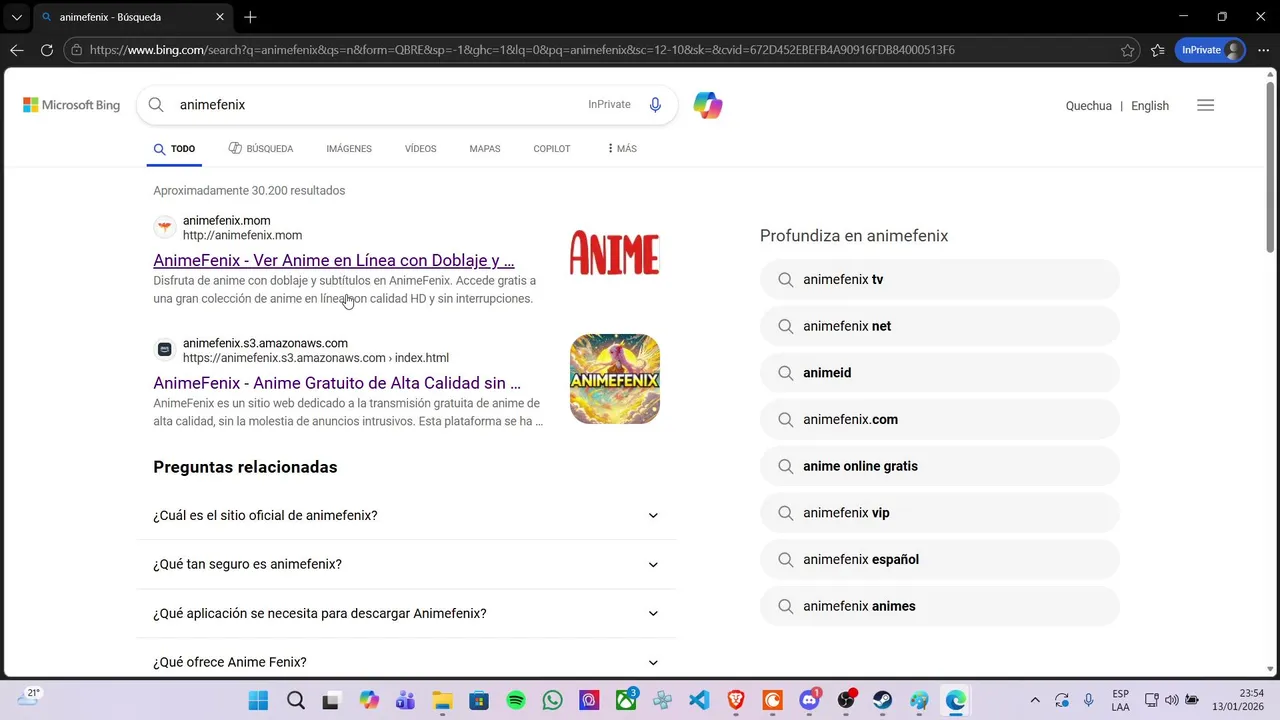Open Xbox app from the taskbar
The width and height of the screenshot is (1280, 720).
coord(626,700)
